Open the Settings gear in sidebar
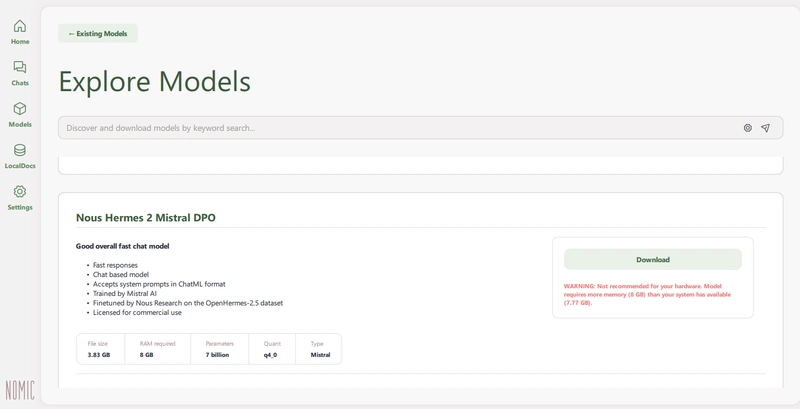 pos(20,191)
